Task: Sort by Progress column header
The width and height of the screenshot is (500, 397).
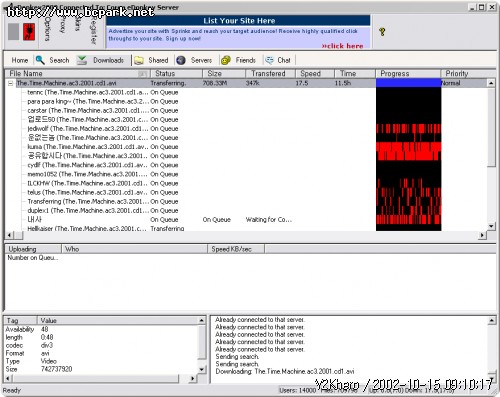Action: point(408,73)
